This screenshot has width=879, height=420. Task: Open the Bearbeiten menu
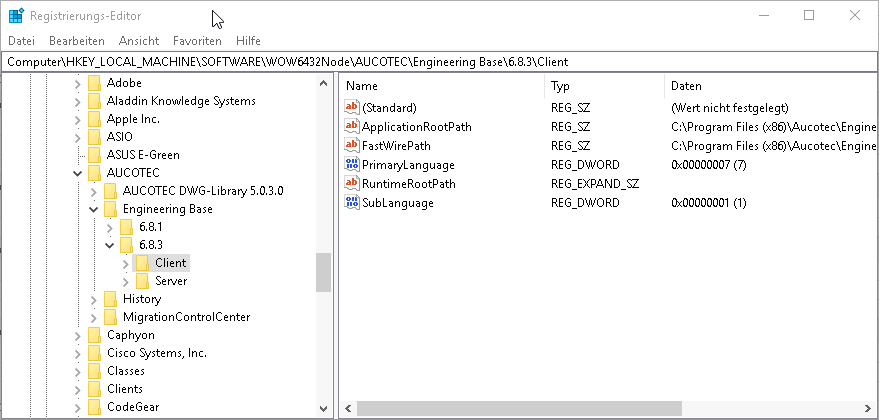pos(77,41)
